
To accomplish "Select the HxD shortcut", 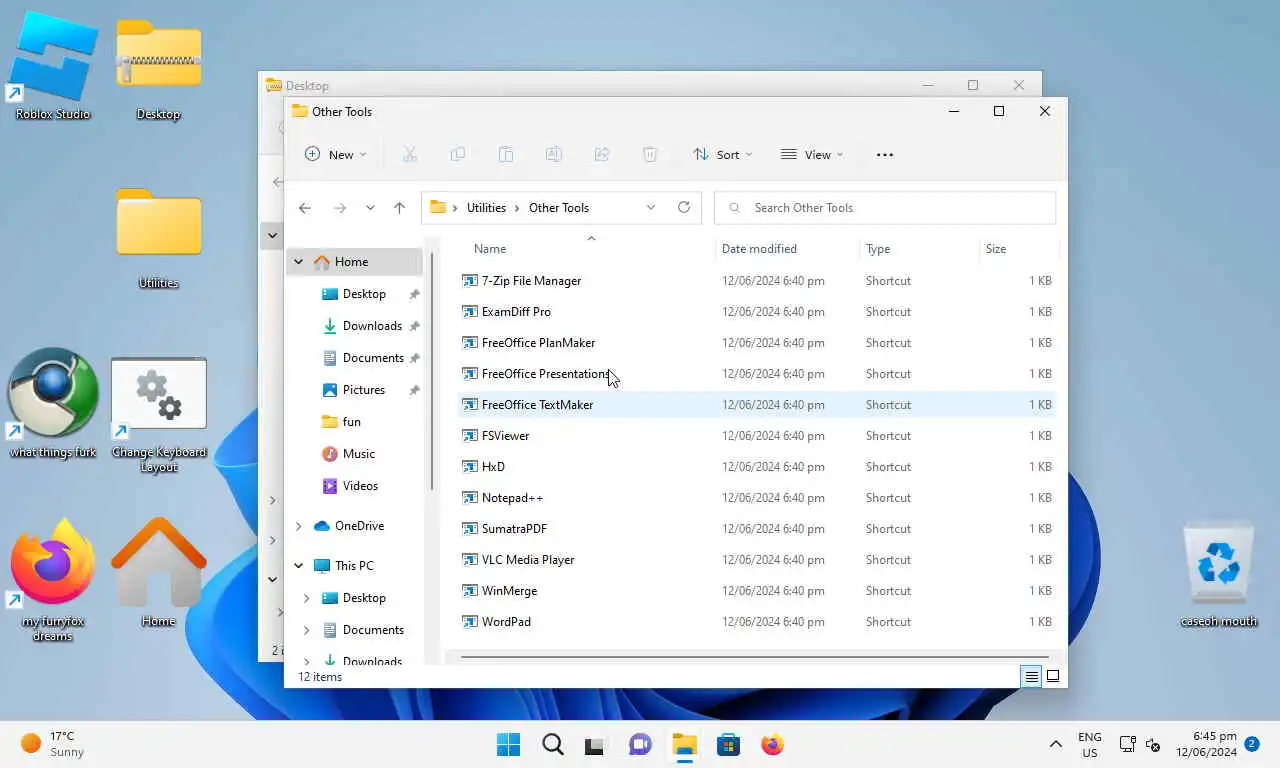I will (756, 467).
